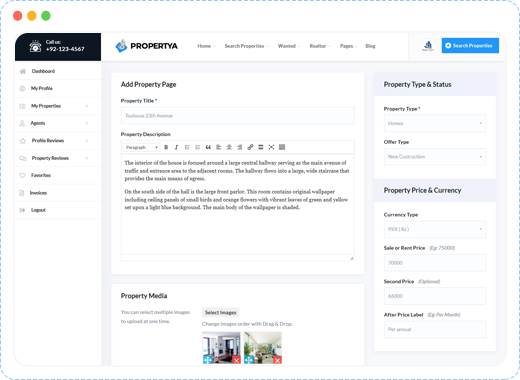
Task: Click the Dashboard home icon in sidebar
Action: [23, 71]
